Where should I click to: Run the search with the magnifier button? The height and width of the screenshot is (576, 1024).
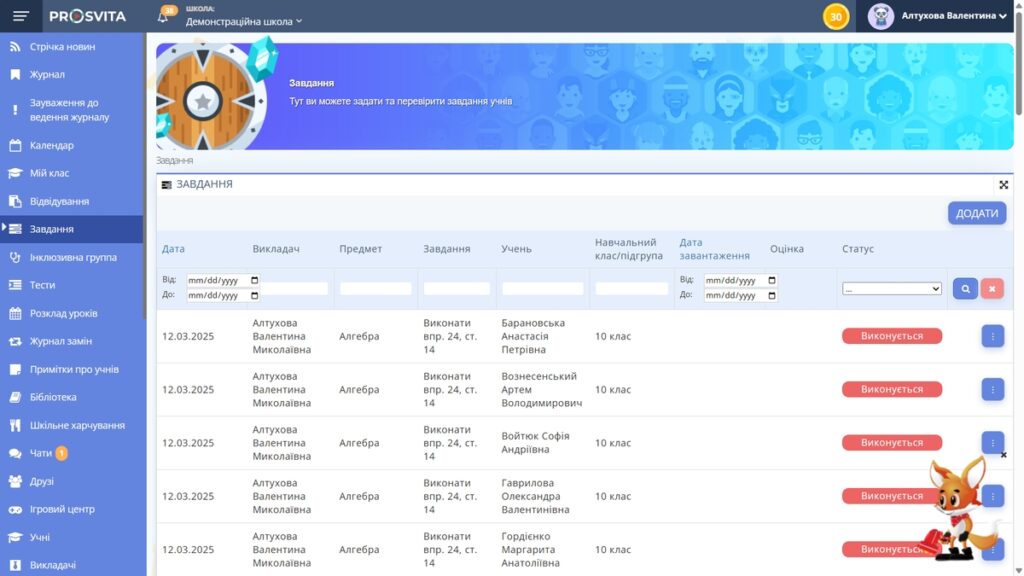[x=962, y=288]
